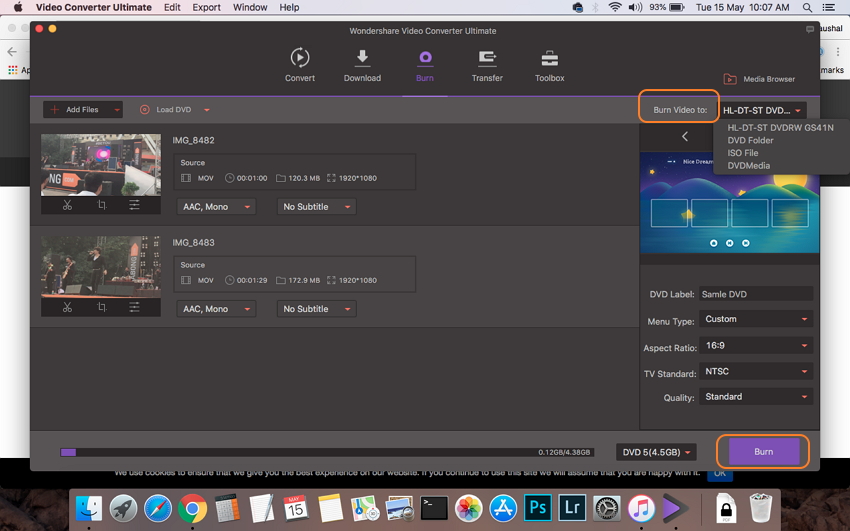This screenshot has height=531, width=850.
Task: Switch to the Convert tab
Action: (x=300, y=66)
